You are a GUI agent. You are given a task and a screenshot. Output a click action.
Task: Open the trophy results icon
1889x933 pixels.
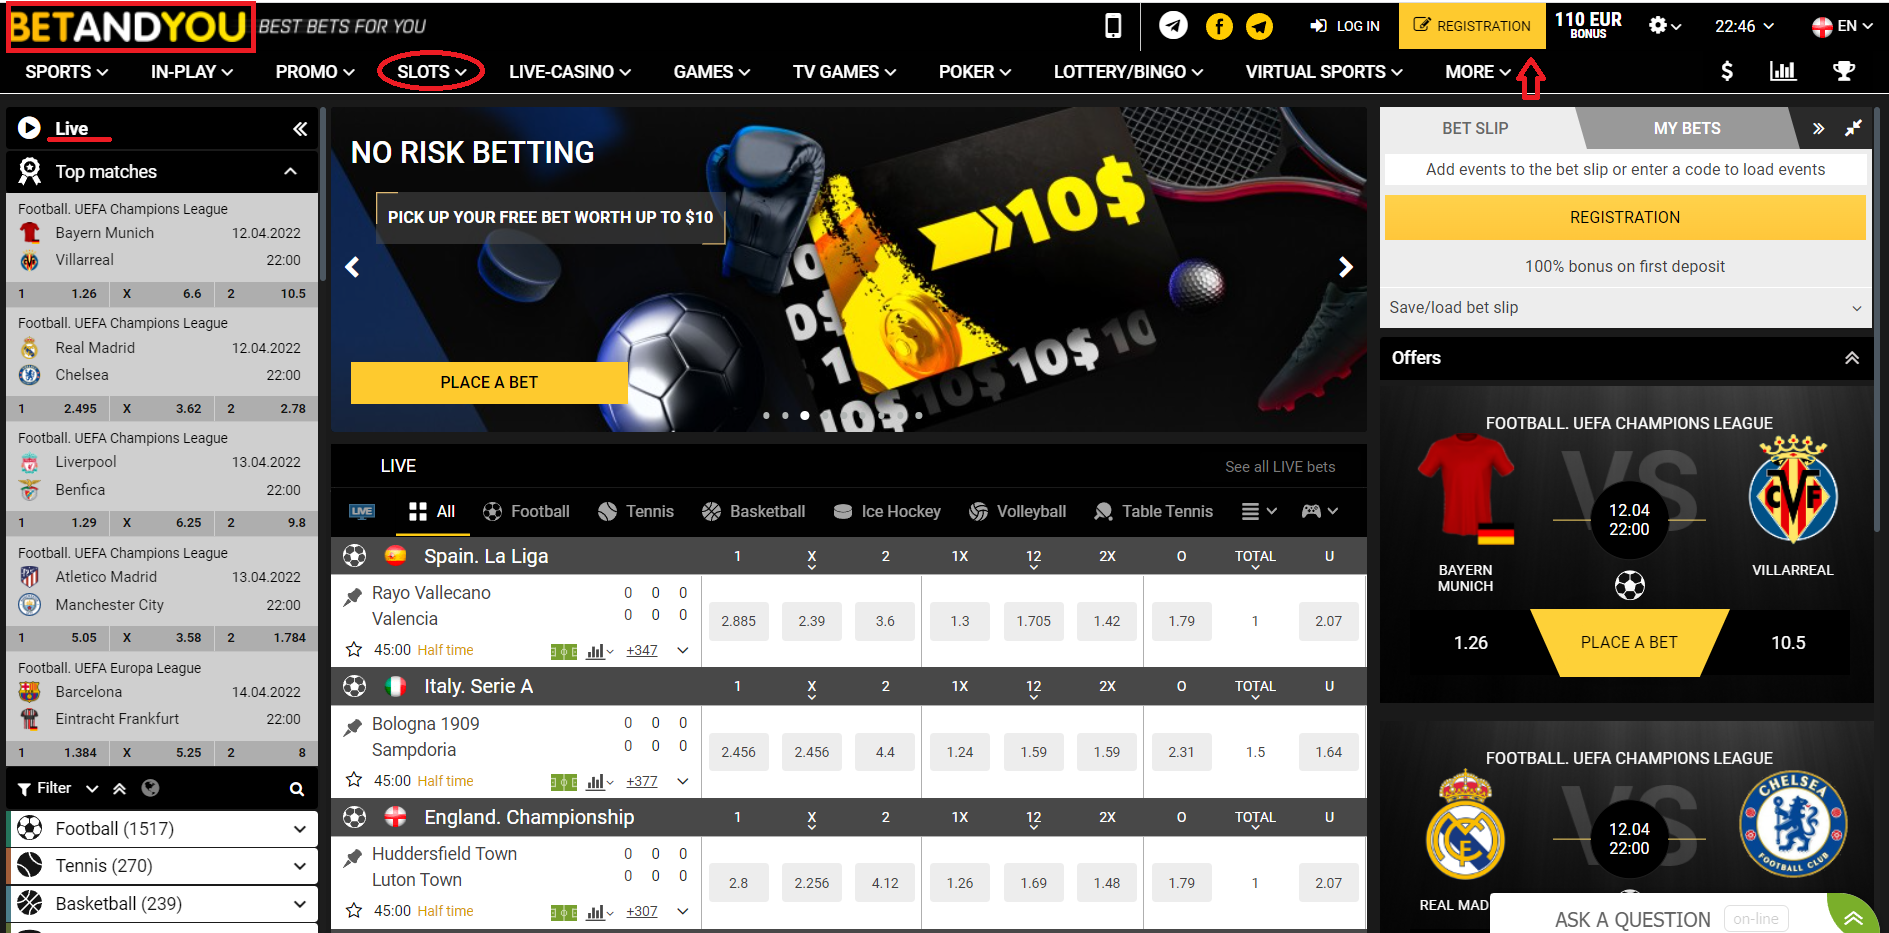(1844, 71)
